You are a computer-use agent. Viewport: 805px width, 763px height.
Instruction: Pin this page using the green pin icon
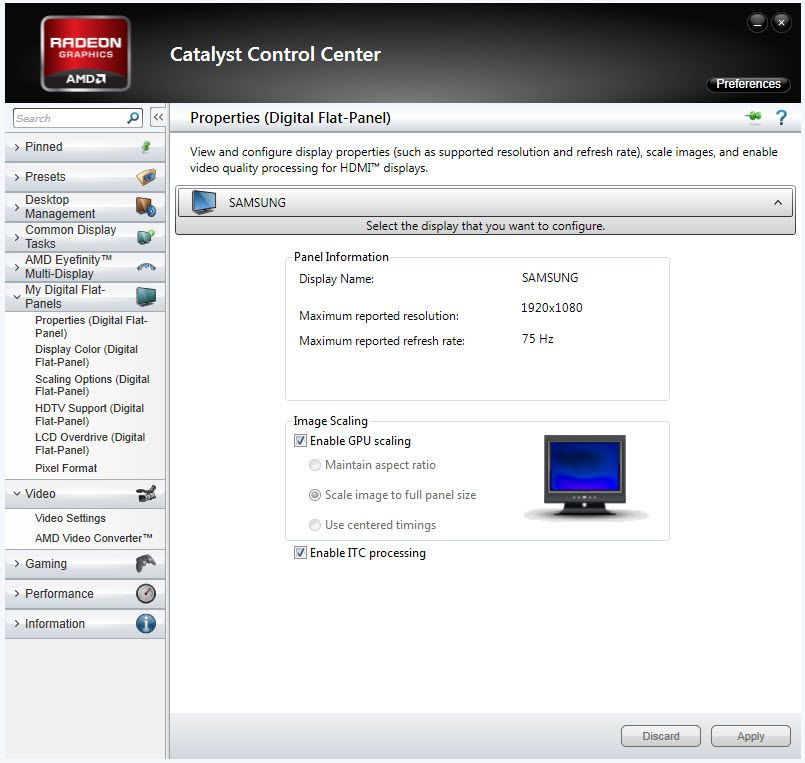click(x=754, y=117)
